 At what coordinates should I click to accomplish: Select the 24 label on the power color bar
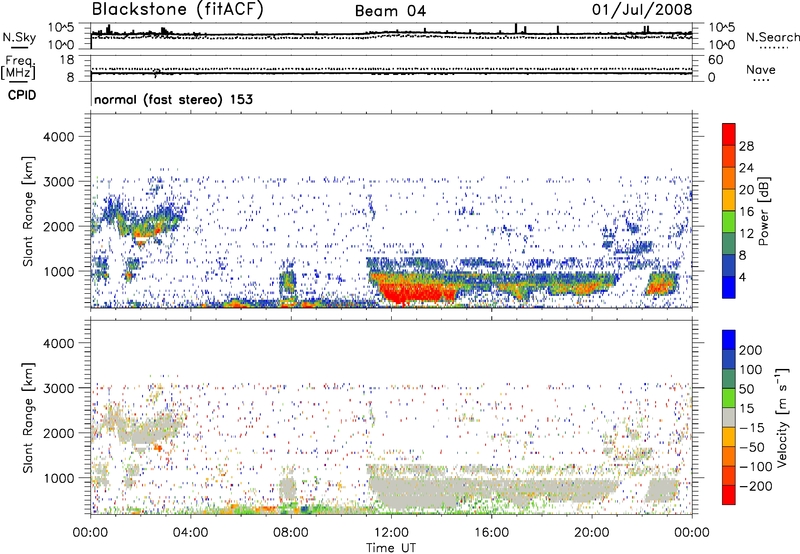point(746,168)
